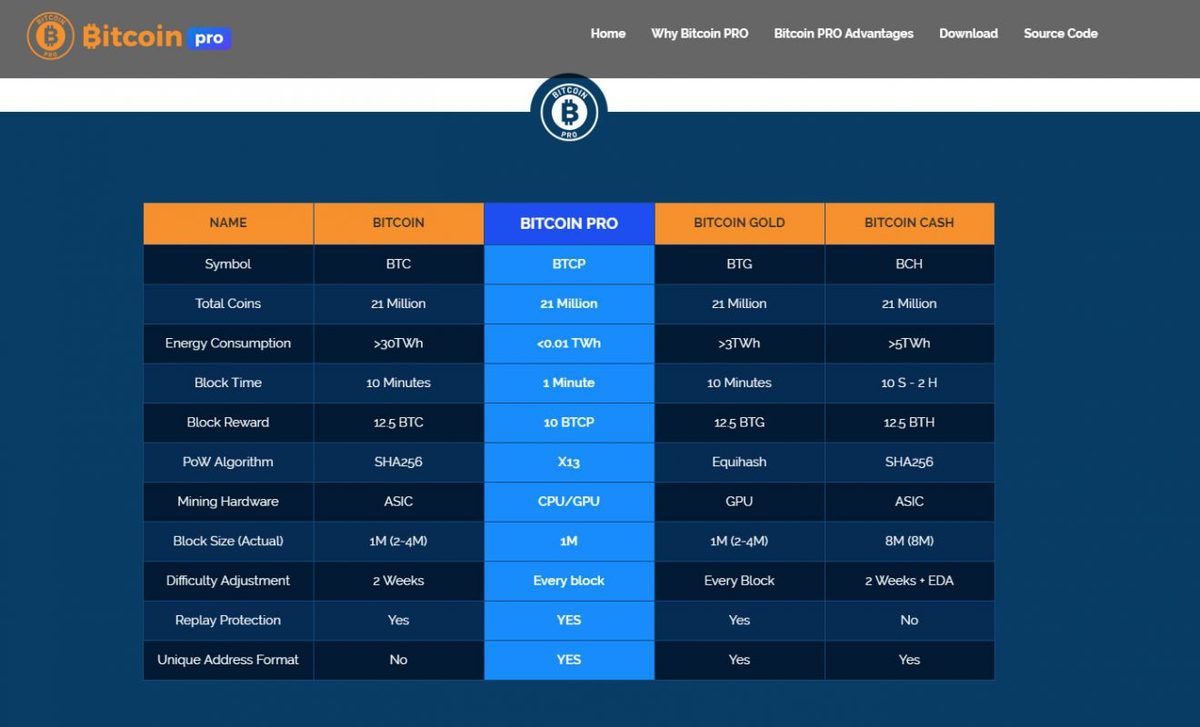Click the BTG symbol cell
Screen dimensions: 1200x727
(740, 264)
